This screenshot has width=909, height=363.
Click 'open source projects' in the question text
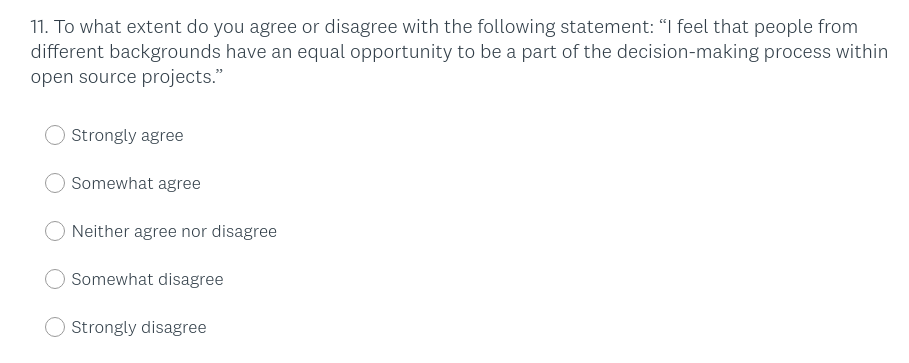coord(122,77)
